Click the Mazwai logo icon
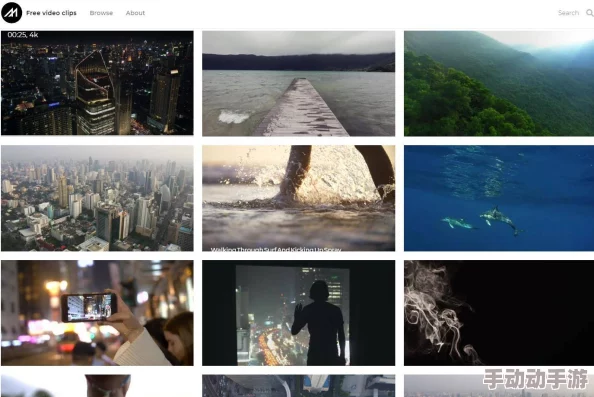The image size is (594, 397). (11, 13)
